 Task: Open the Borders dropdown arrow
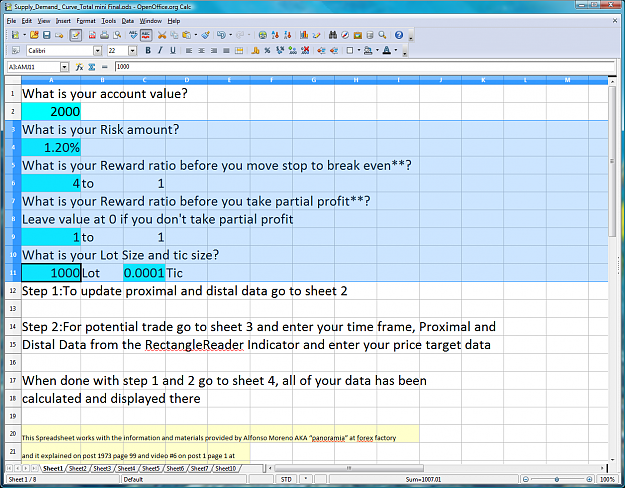tap(359, 51)
